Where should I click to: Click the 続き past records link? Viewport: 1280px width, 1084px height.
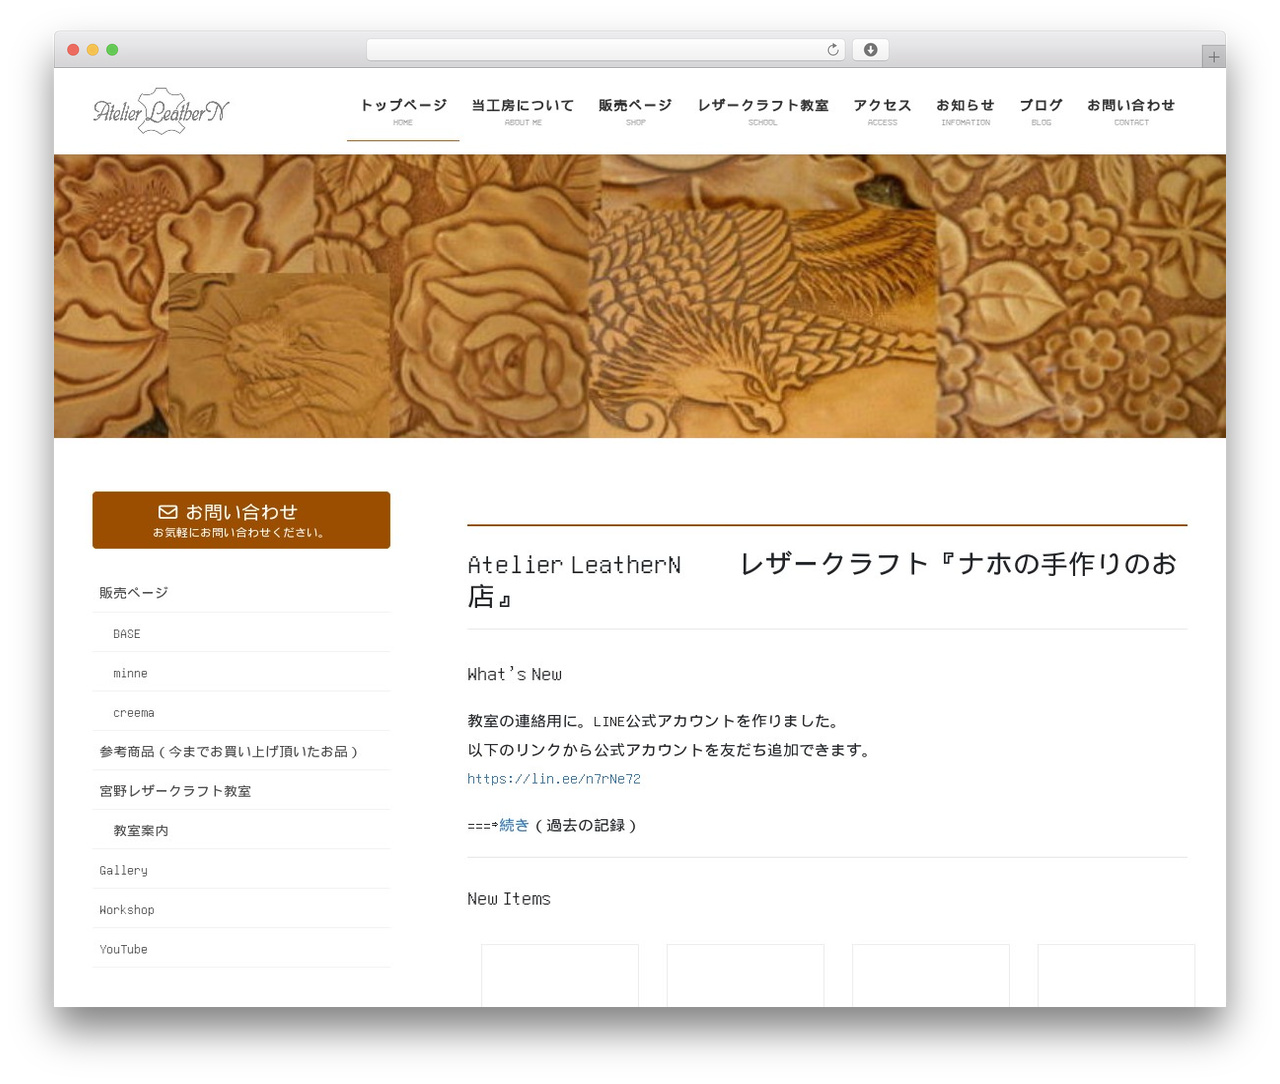pyautogui.click(x=514, y=825)
